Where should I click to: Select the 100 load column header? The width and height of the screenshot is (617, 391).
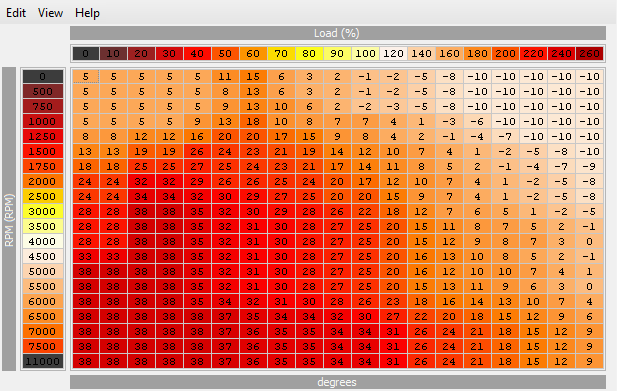(365, 53)
